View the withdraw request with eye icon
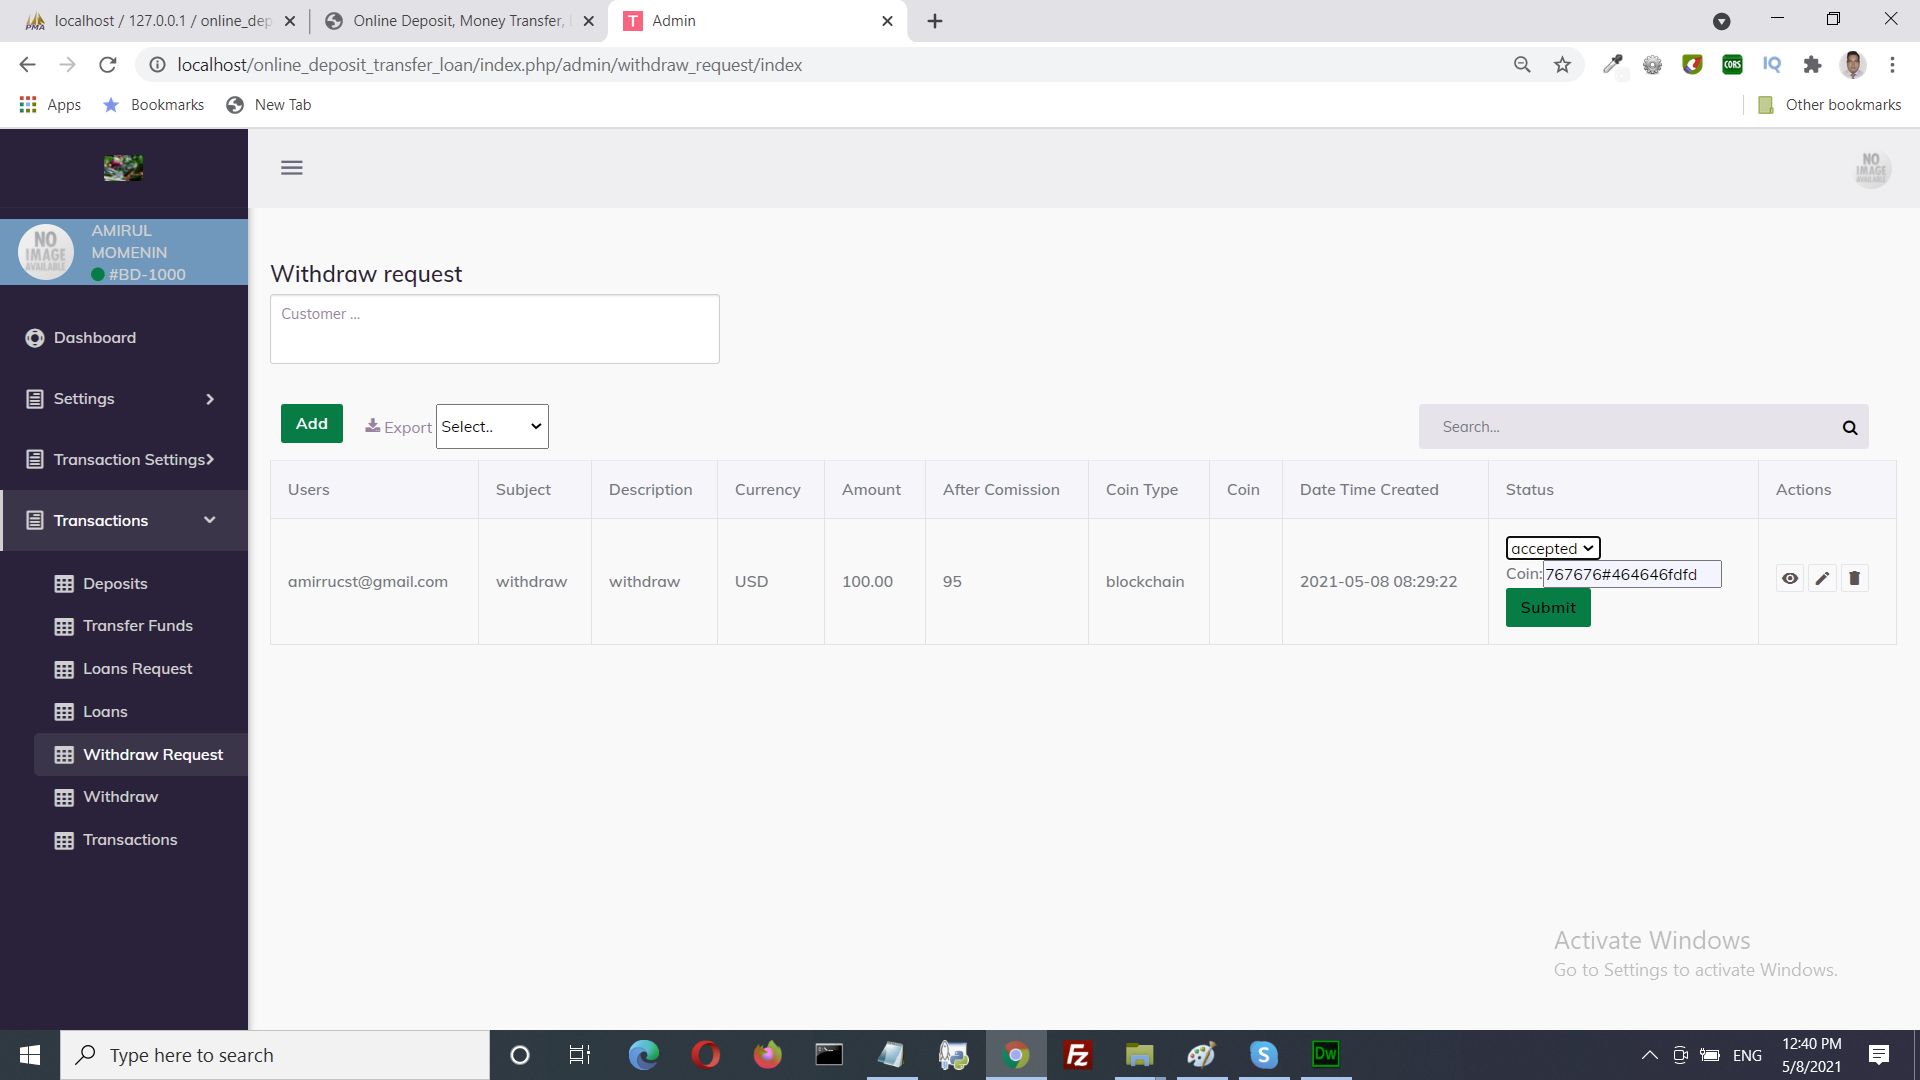 [x=1789, y=578]
